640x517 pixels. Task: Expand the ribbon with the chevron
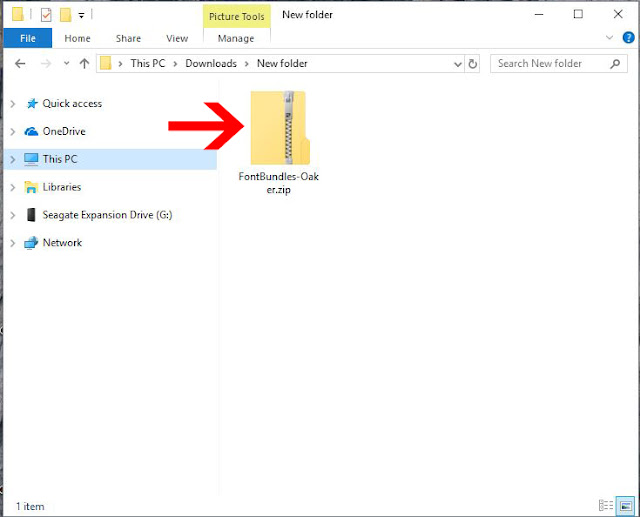(609, 38)
